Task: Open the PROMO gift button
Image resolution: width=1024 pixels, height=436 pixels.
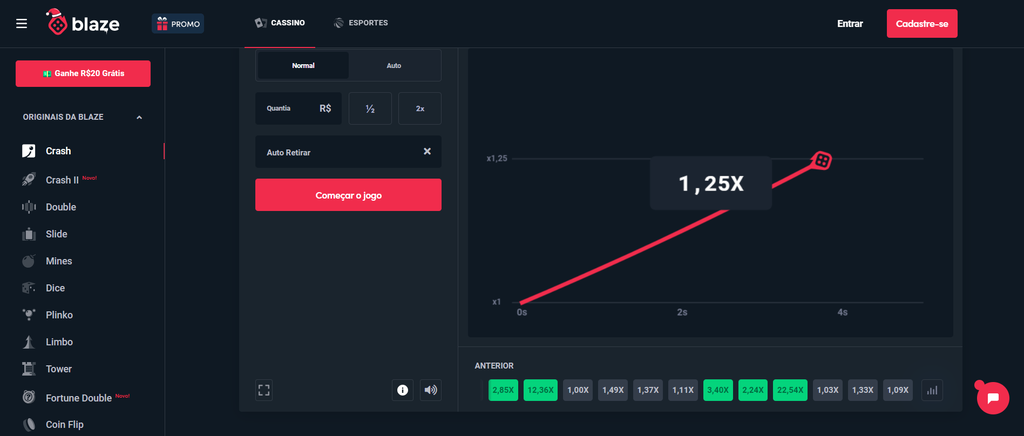Action: 178,24
